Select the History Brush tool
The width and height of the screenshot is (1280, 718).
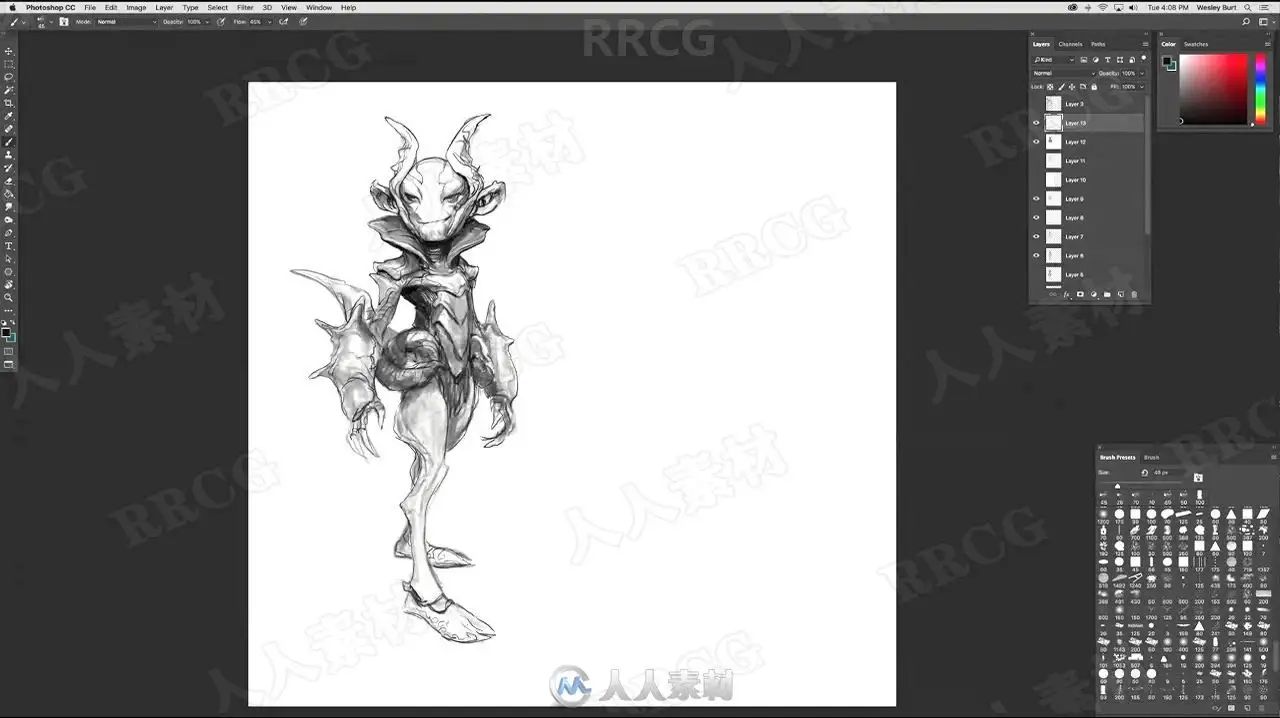(x=9, y=168)
